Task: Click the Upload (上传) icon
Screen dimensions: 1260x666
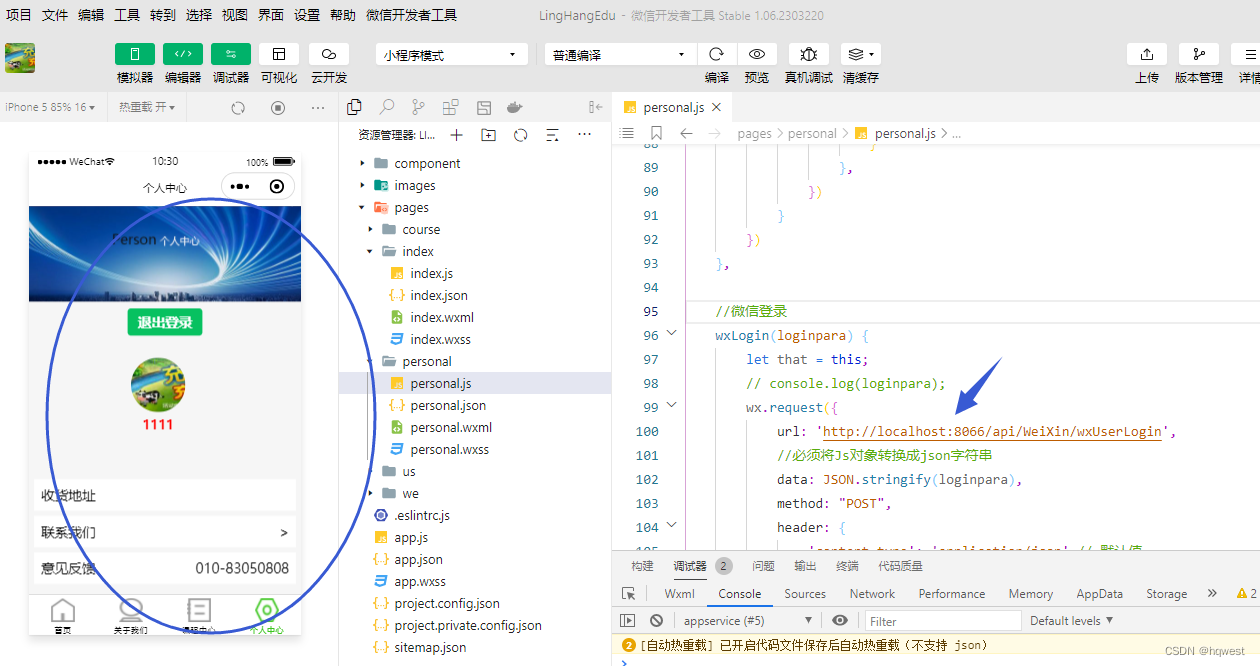Action: click(1147, 54)
